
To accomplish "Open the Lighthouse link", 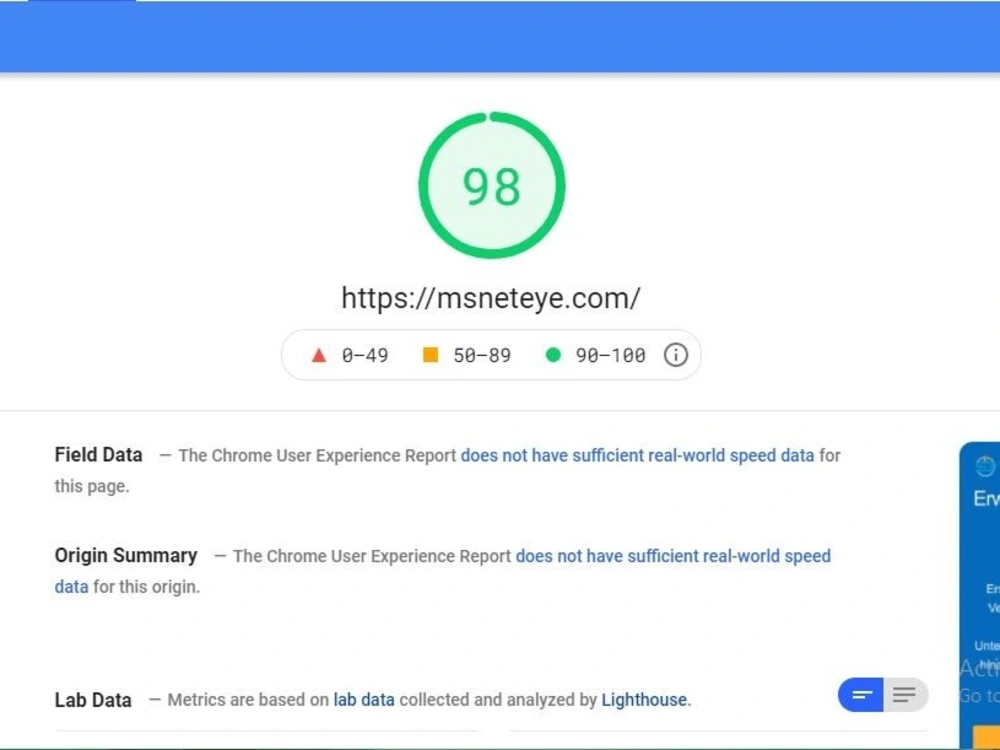I will [x=644, y=700].
